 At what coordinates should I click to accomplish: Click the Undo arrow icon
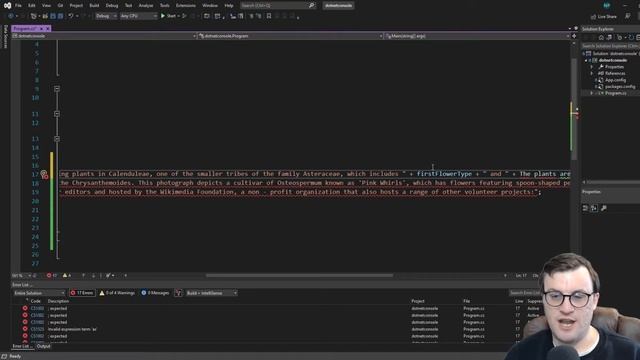(71, 16)
